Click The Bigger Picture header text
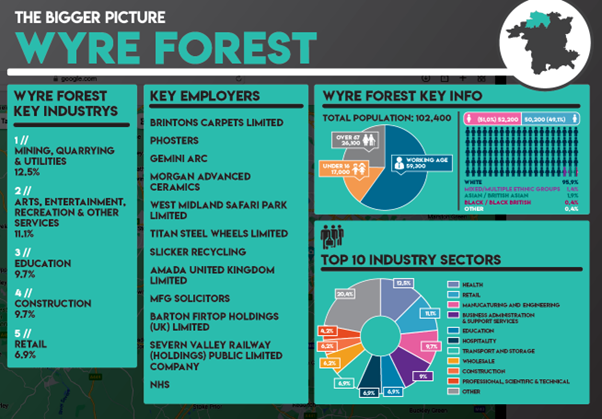602x419 pixels. pos(90,17)
